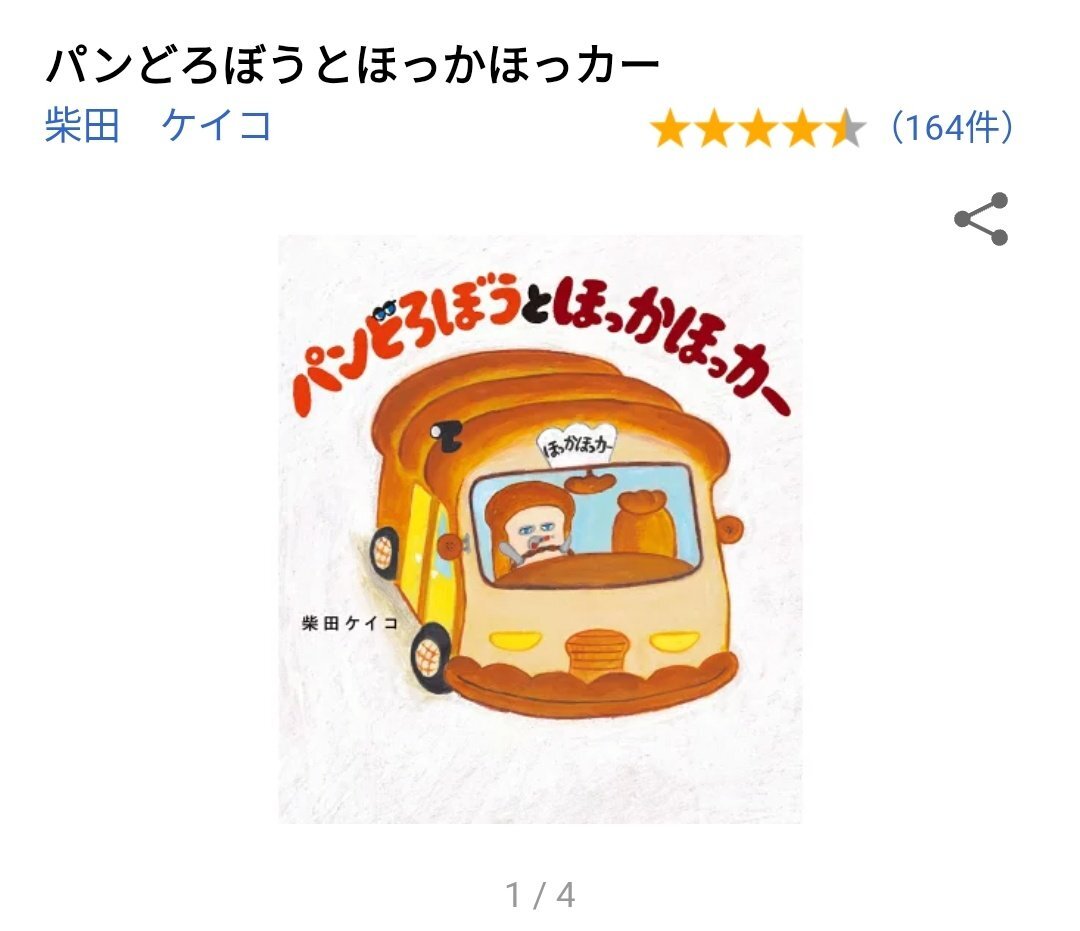Open the book cover image
1080x931 pixels.
[540, 529]
